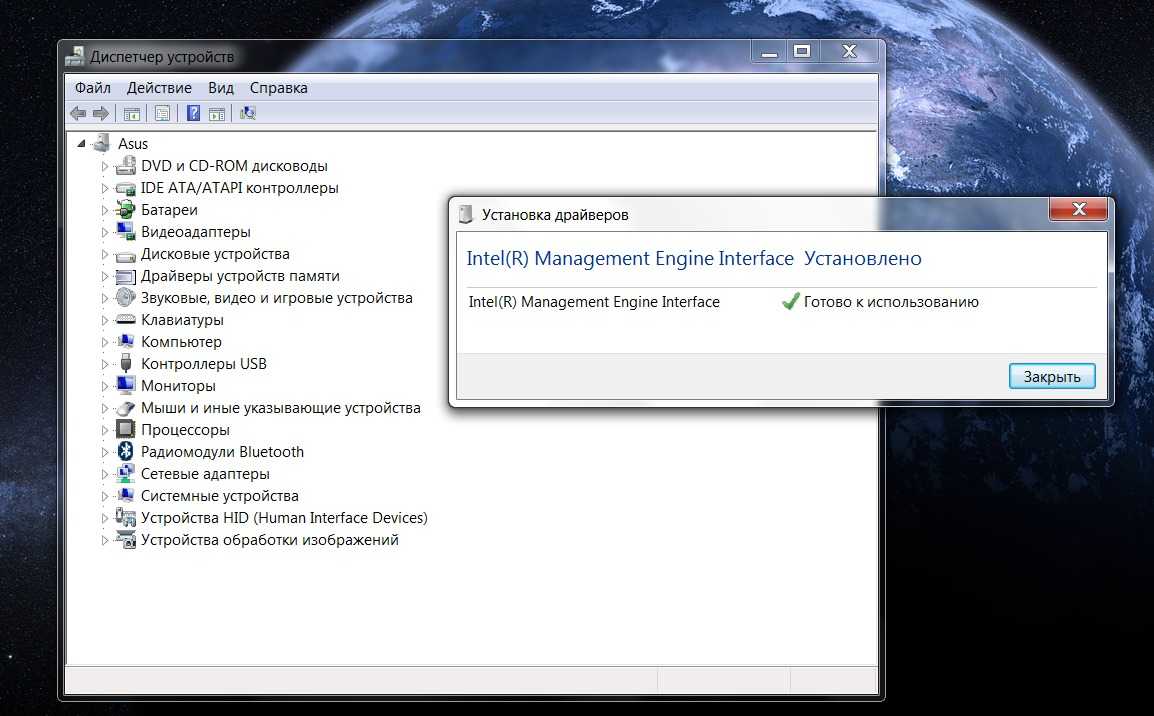Click the Батареи battery icon
The image size is (1154, 716).
126,210
